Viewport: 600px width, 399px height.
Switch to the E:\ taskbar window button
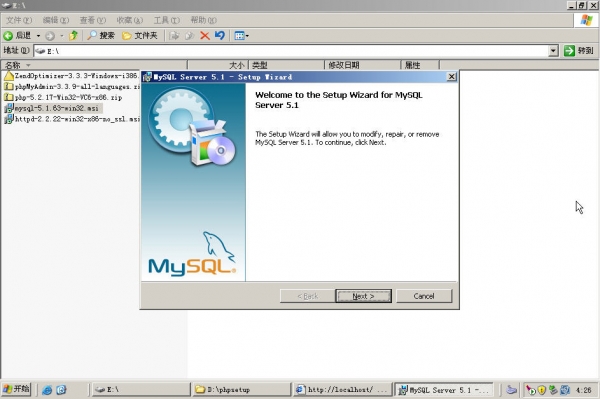[141, 389]
